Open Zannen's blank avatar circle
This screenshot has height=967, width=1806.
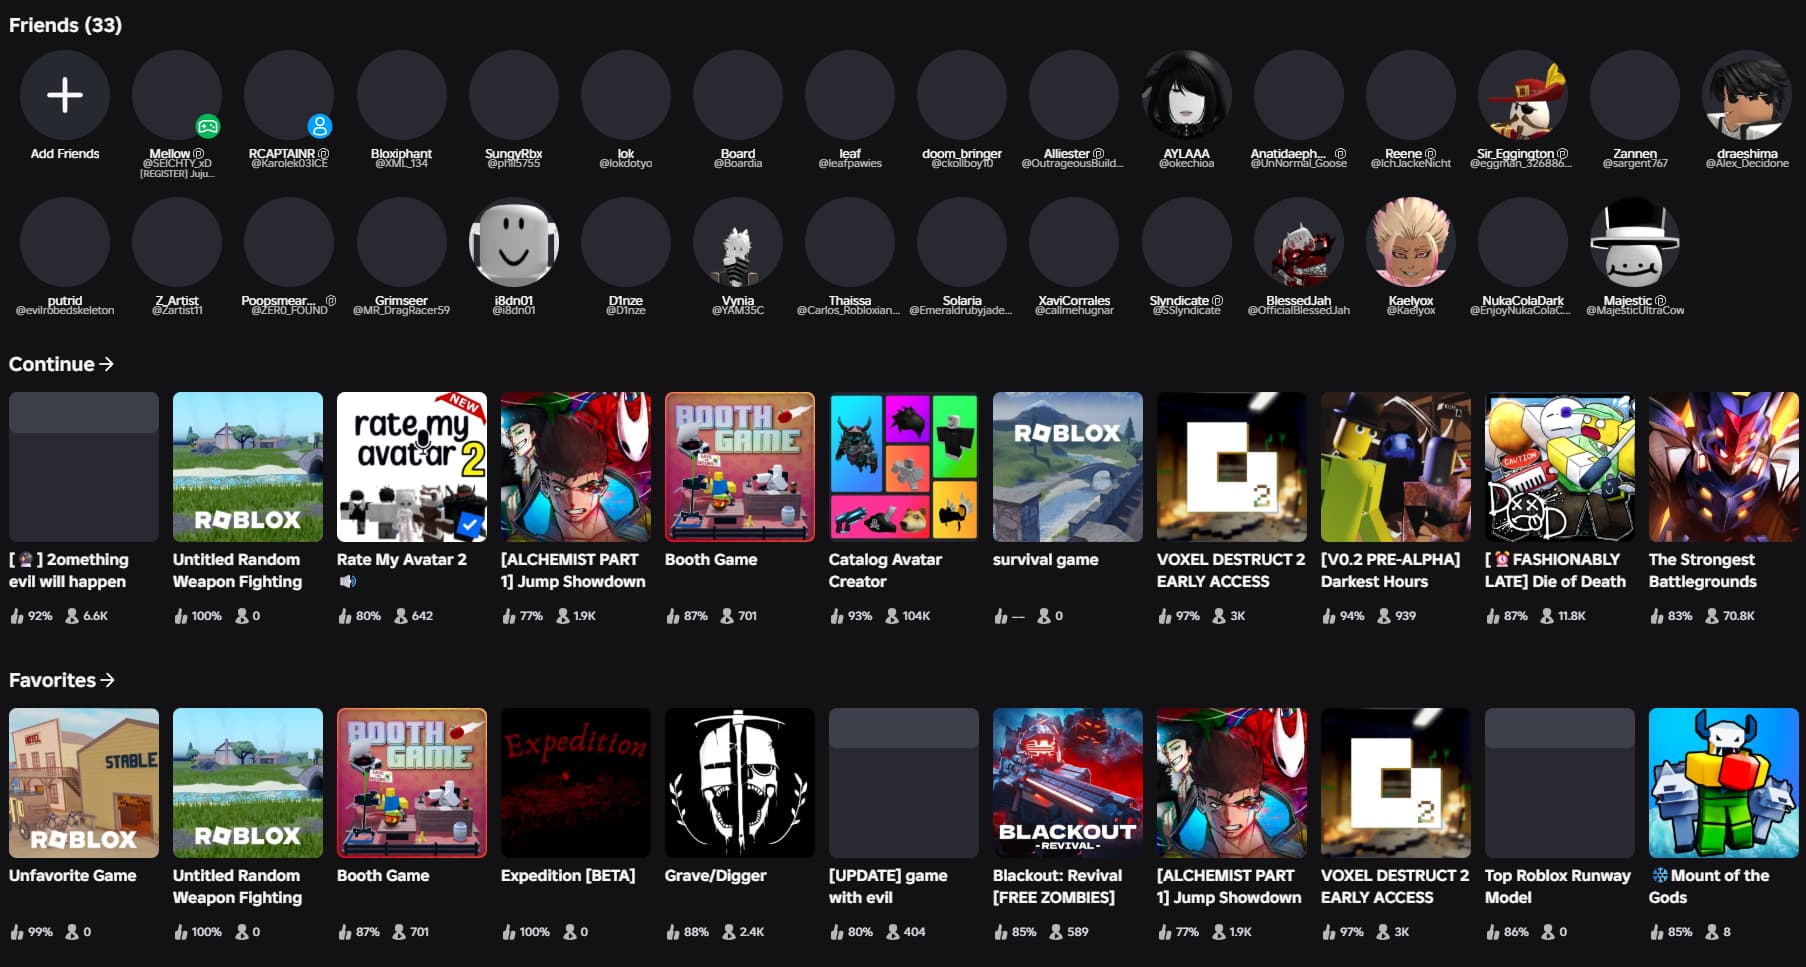[1635, 95]
